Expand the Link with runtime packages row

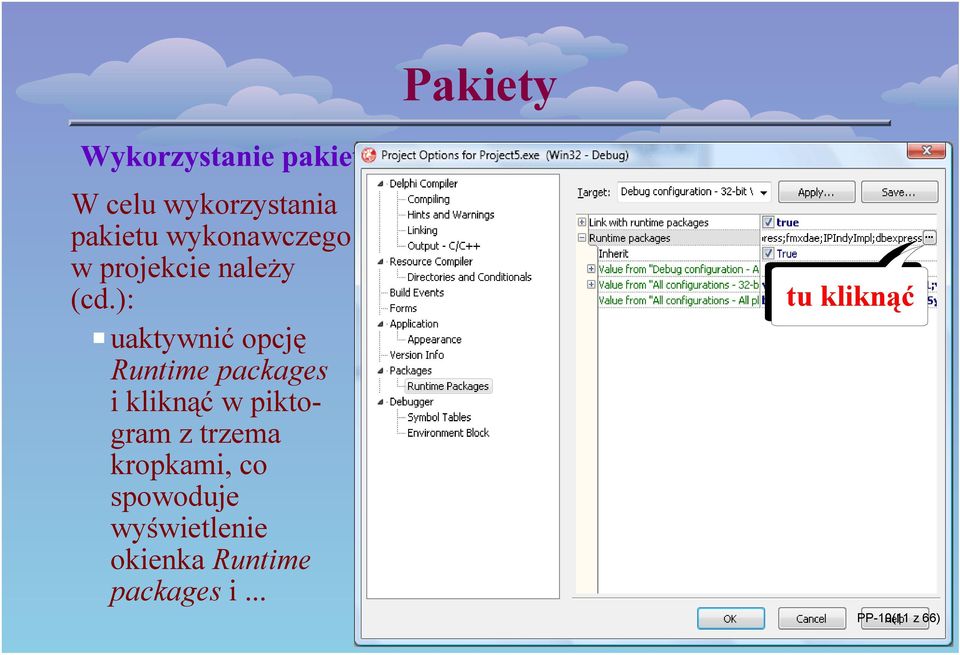click(582, 222)
